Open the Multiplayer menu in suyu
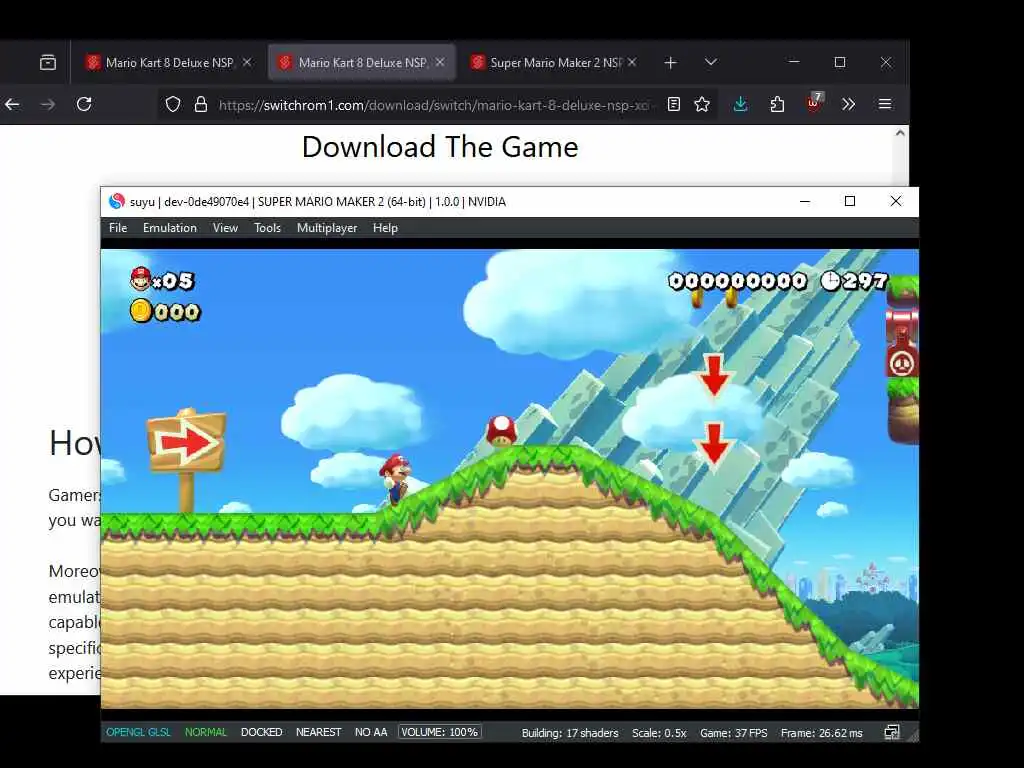 (x=327, y=228)
